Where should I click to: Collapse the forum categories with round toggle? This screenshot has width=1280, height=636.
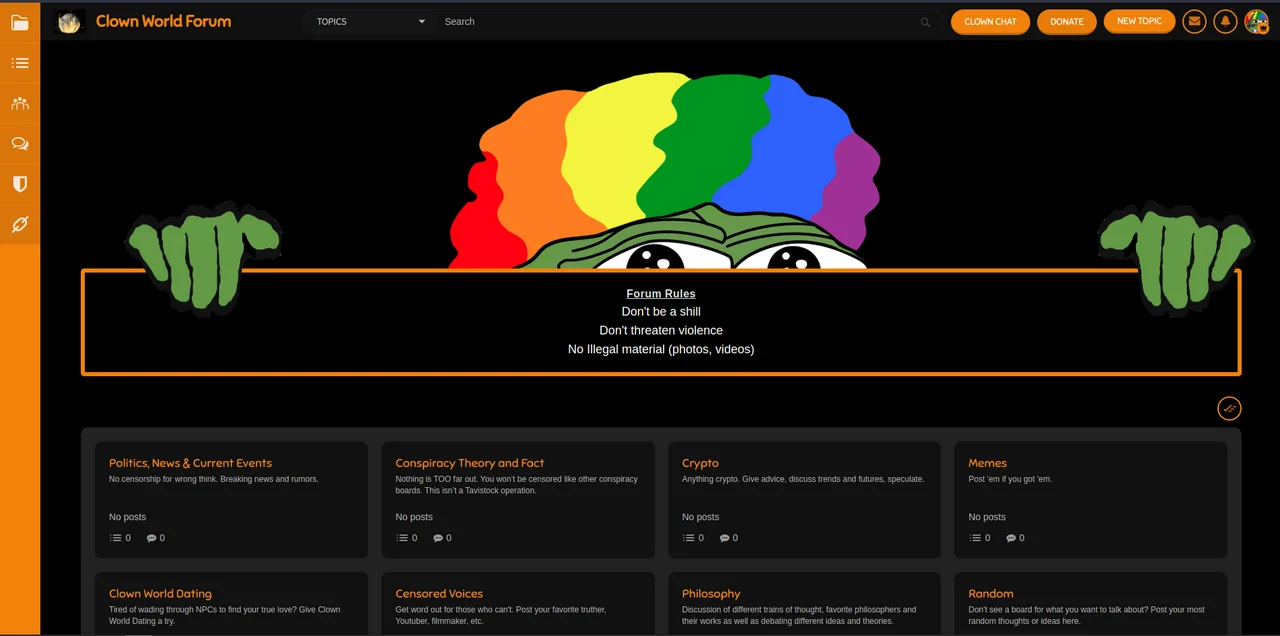[1229, 408]
